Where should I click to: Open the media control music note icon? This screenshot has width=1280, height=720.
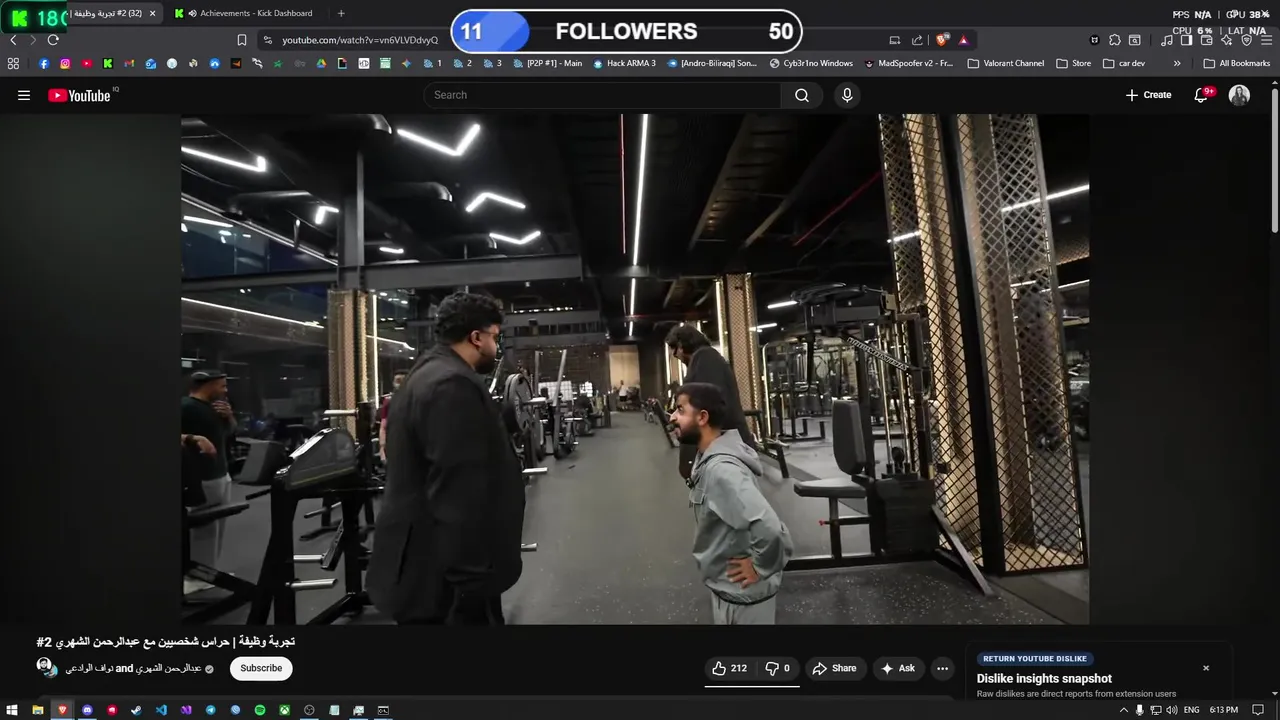click(x=1166, y=40)
